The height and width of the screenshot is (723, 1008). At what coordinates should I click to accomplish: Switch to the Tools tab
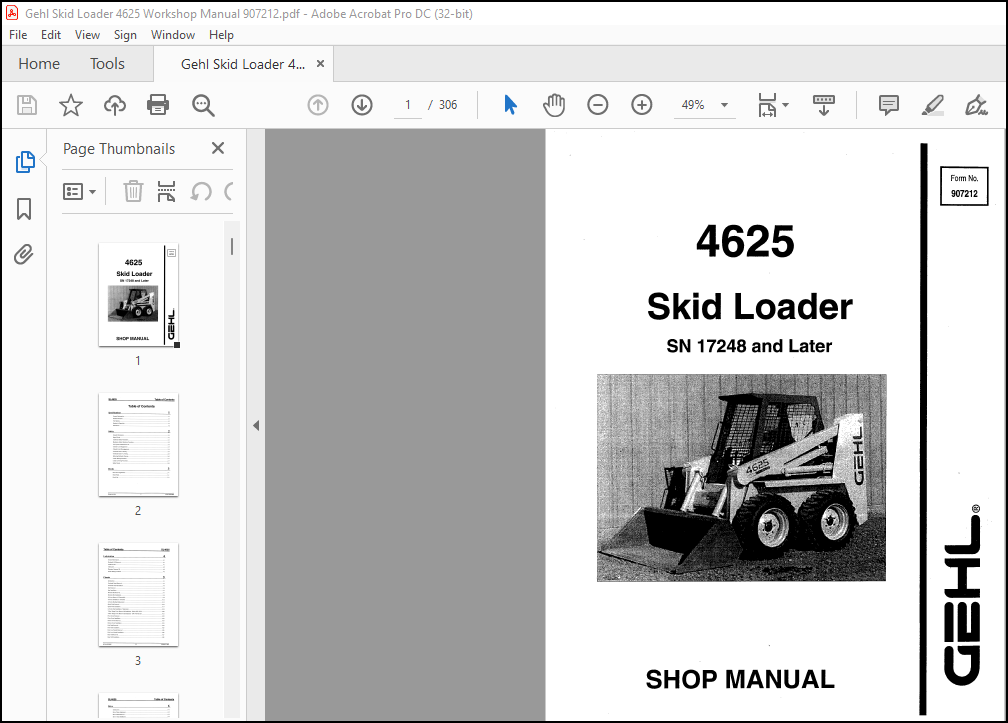(x=107, y=64)
